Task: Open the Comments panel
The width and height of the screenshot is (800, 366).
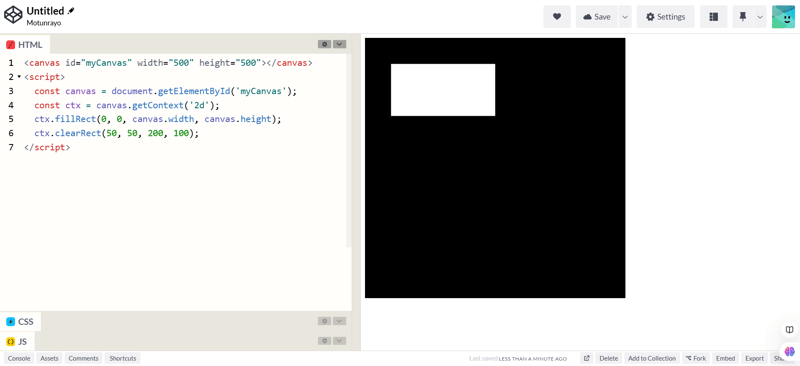Action: 83,358
